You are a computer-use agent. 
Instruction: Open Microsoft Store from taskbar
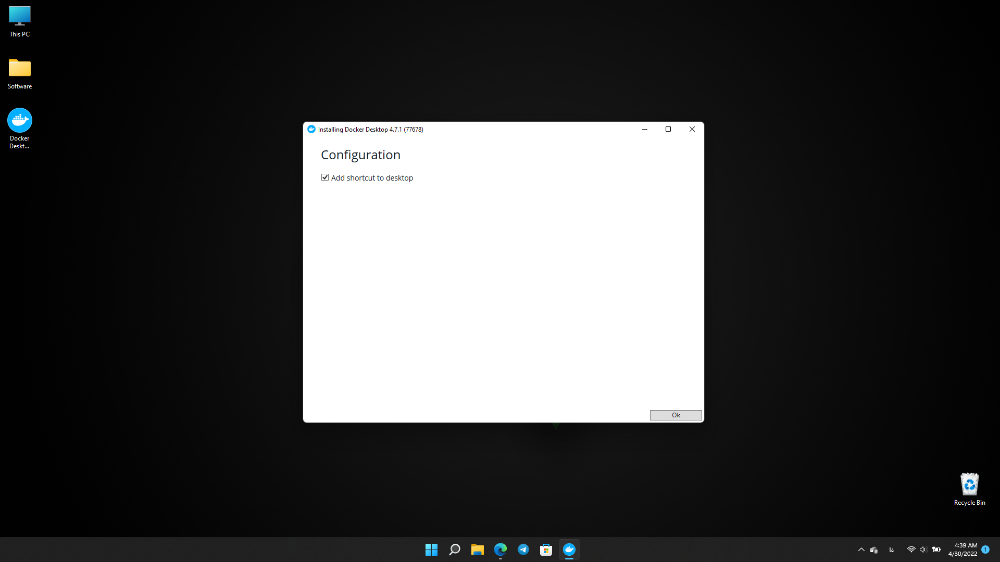click(546, 550)
